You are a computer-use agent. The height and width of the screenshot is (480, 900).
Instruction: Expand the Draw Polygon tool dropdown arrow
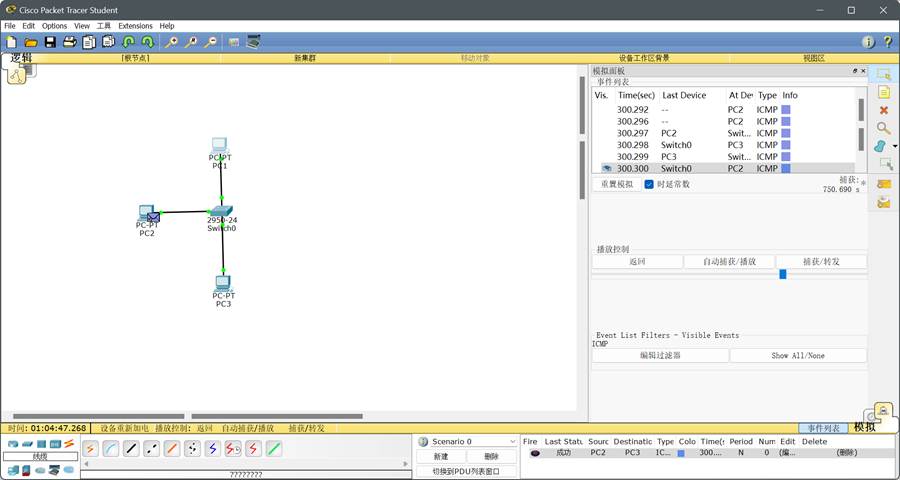[x=895, y=147]
